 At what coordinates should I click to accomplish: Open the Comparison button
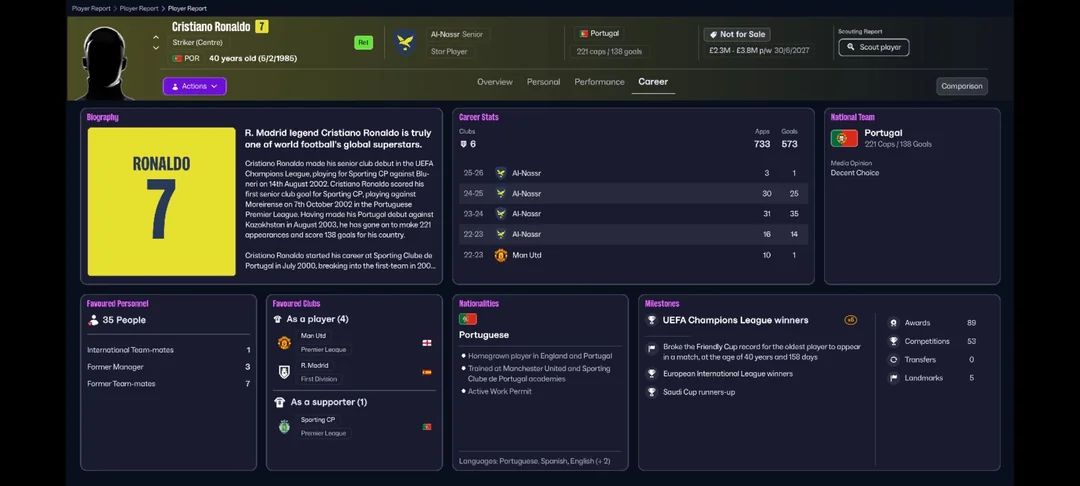(x=962, y=86)
